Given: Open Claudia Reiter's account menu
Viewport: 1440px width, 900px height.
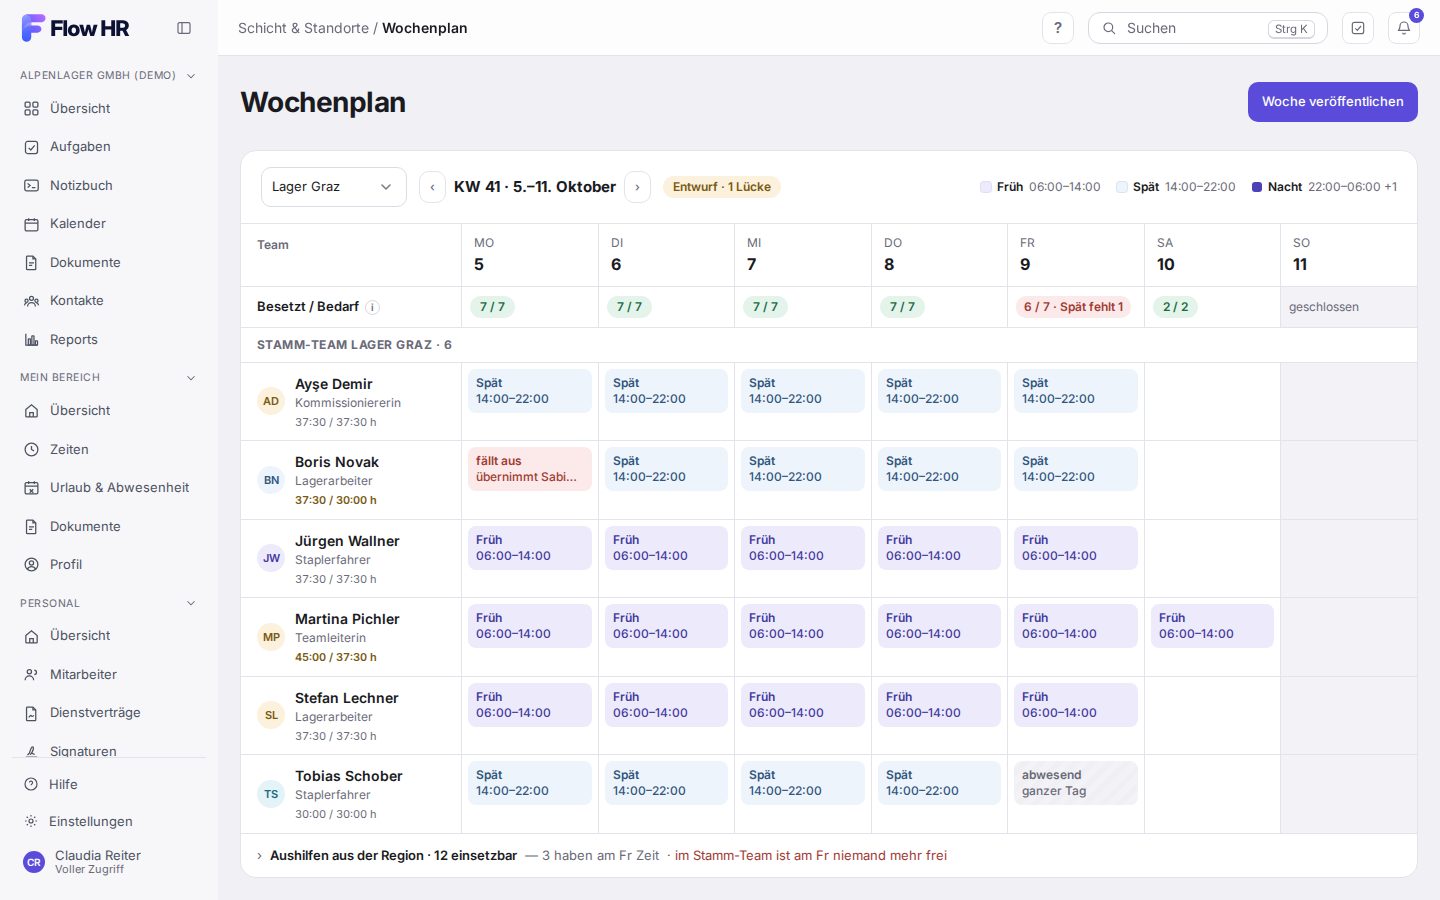Looking at the screenshot, I should pos(109,862).
